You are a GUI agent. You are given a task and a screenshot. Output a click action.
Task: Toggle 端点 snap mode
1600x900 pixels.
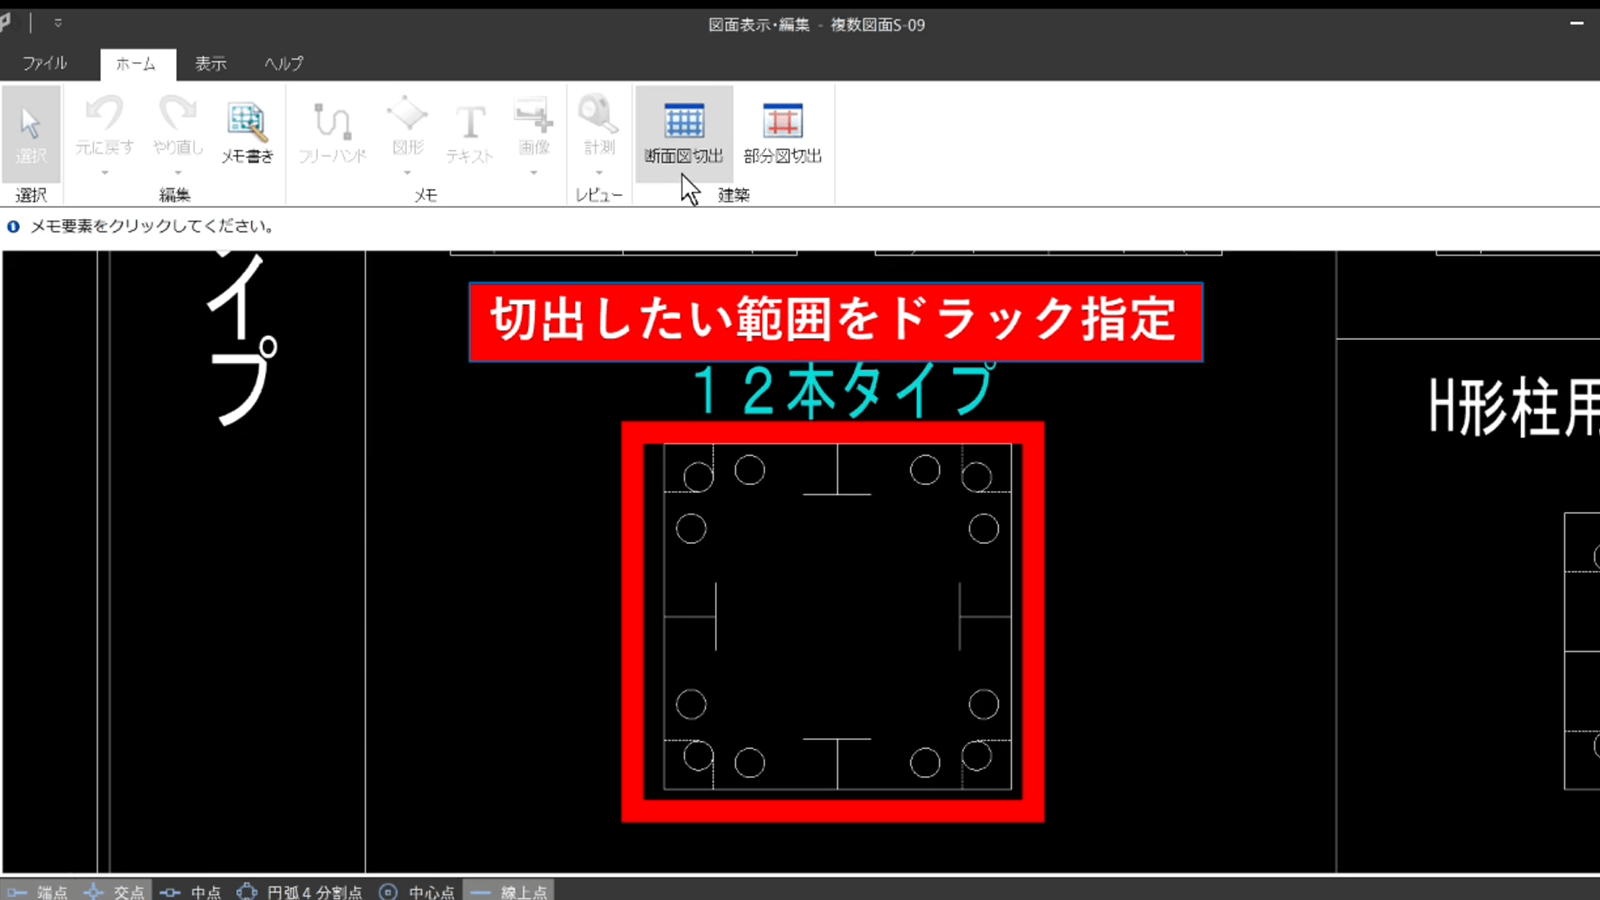38,891
